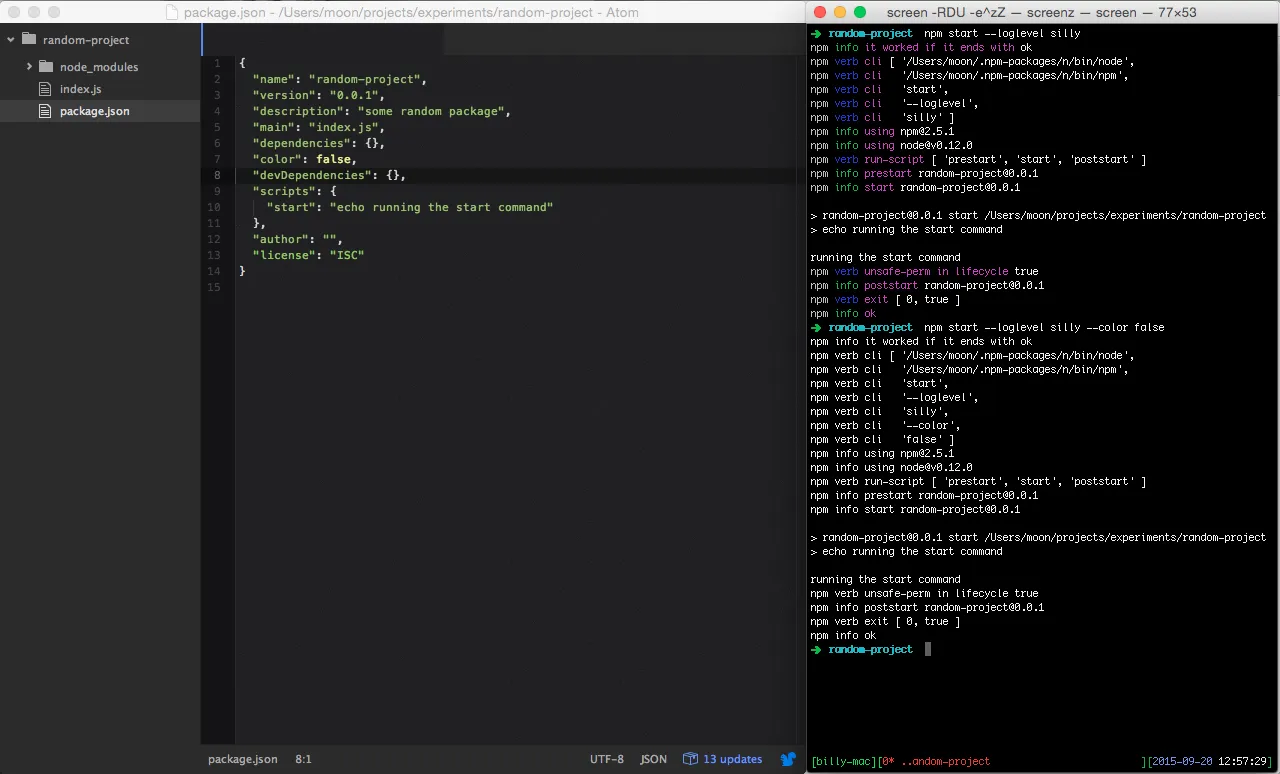This screenshot has height=774, width=1280.
Task: Open index.js from the tree view
Action: [80, 89]
